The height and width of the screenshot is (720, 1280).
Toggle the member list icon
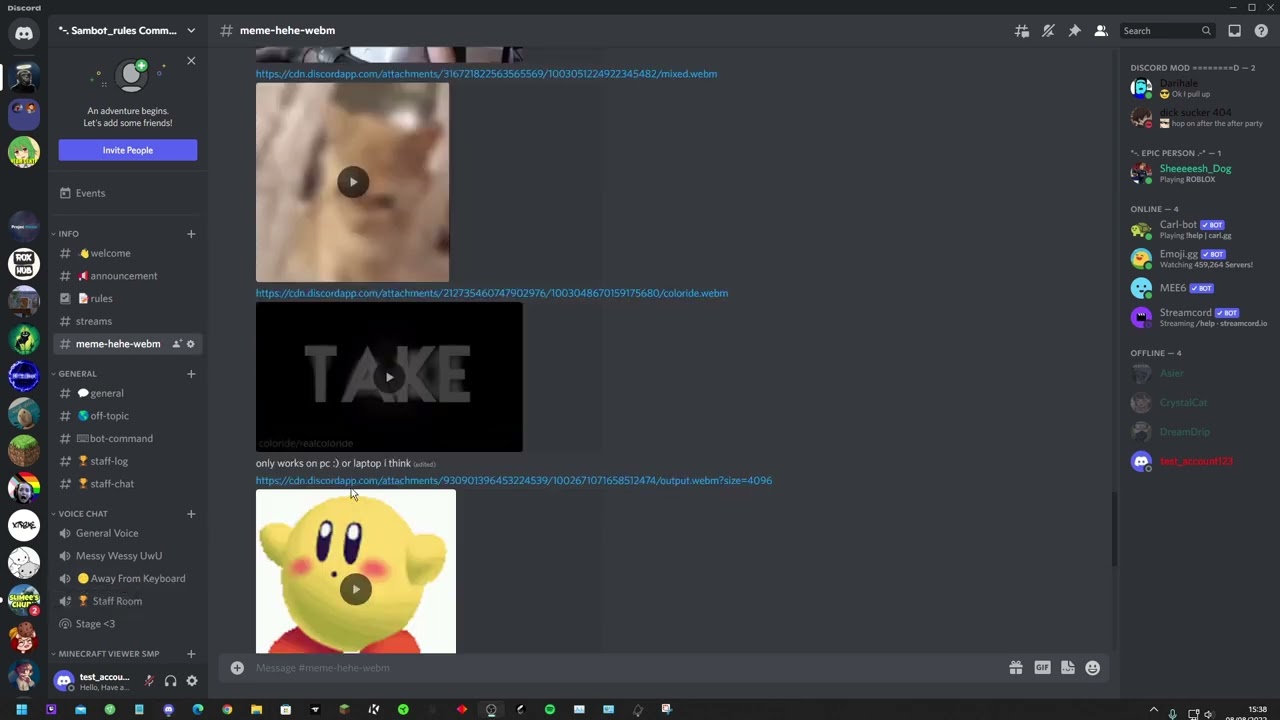click(x=1101, y=31)
